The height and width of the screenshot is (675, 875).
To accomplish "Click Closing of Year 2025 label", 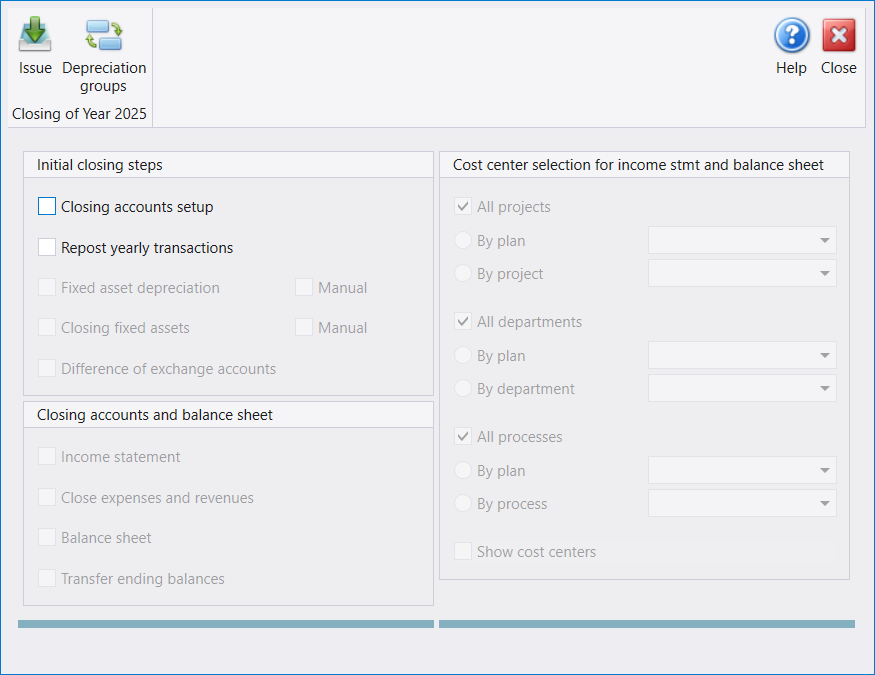I will click(x=79, y=114).
